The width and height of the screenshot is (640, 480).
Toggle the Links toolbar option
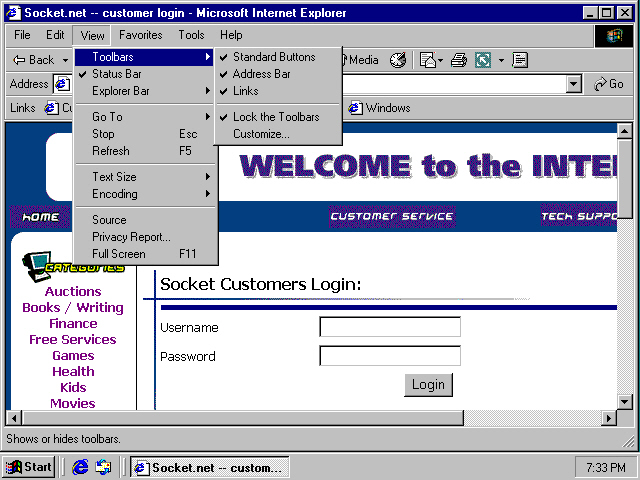(278, 91)
